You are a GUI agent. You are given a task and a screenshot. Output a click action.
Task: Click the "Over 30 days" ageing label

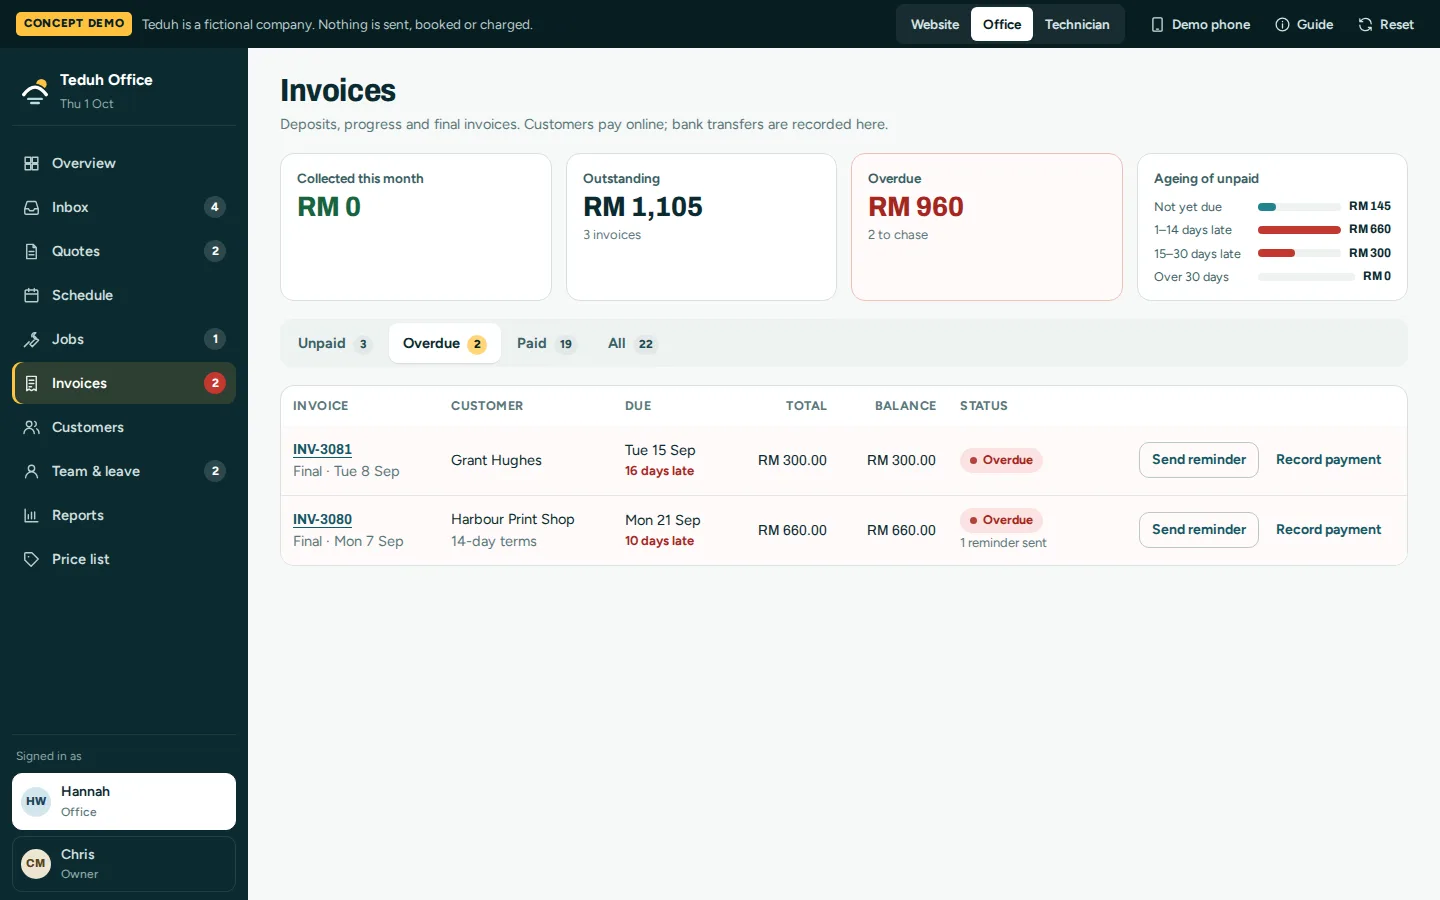coord(1191,277)
